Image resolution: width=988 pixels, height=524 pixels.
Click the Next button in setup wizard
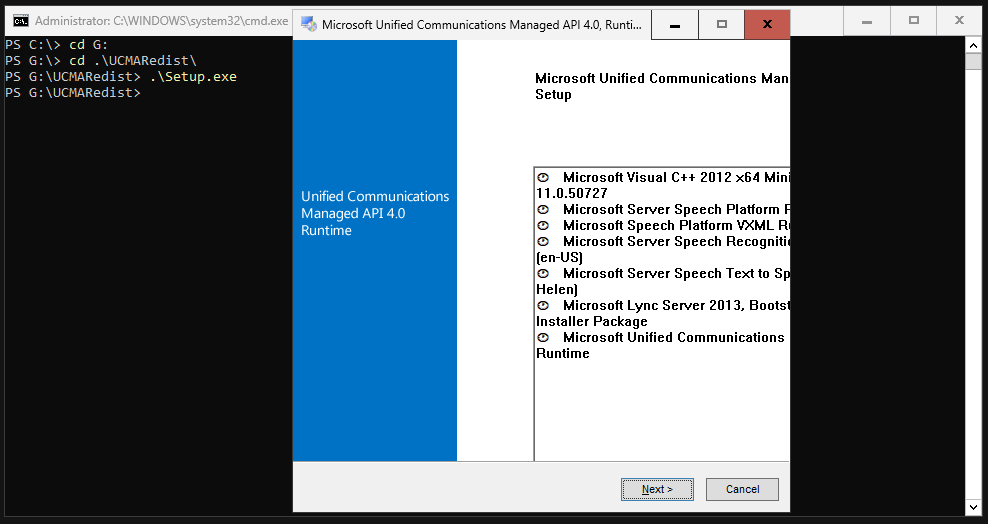(x=657, y=489)
